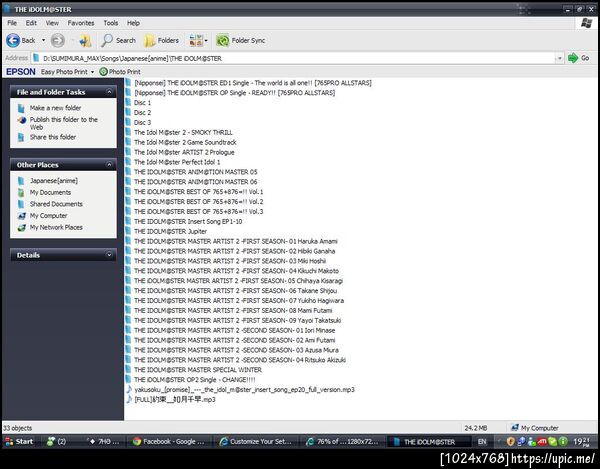Open My Network Places link
This screenshot has width=600, height=469.
pos(56,227)
